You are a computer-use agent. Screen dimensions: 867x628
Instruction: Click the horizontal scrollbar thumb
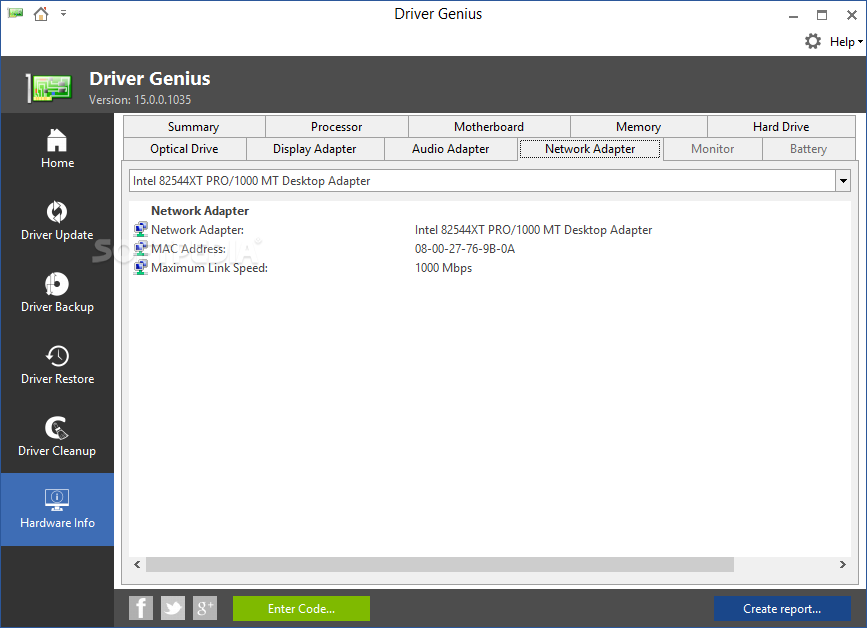[440, 564]
